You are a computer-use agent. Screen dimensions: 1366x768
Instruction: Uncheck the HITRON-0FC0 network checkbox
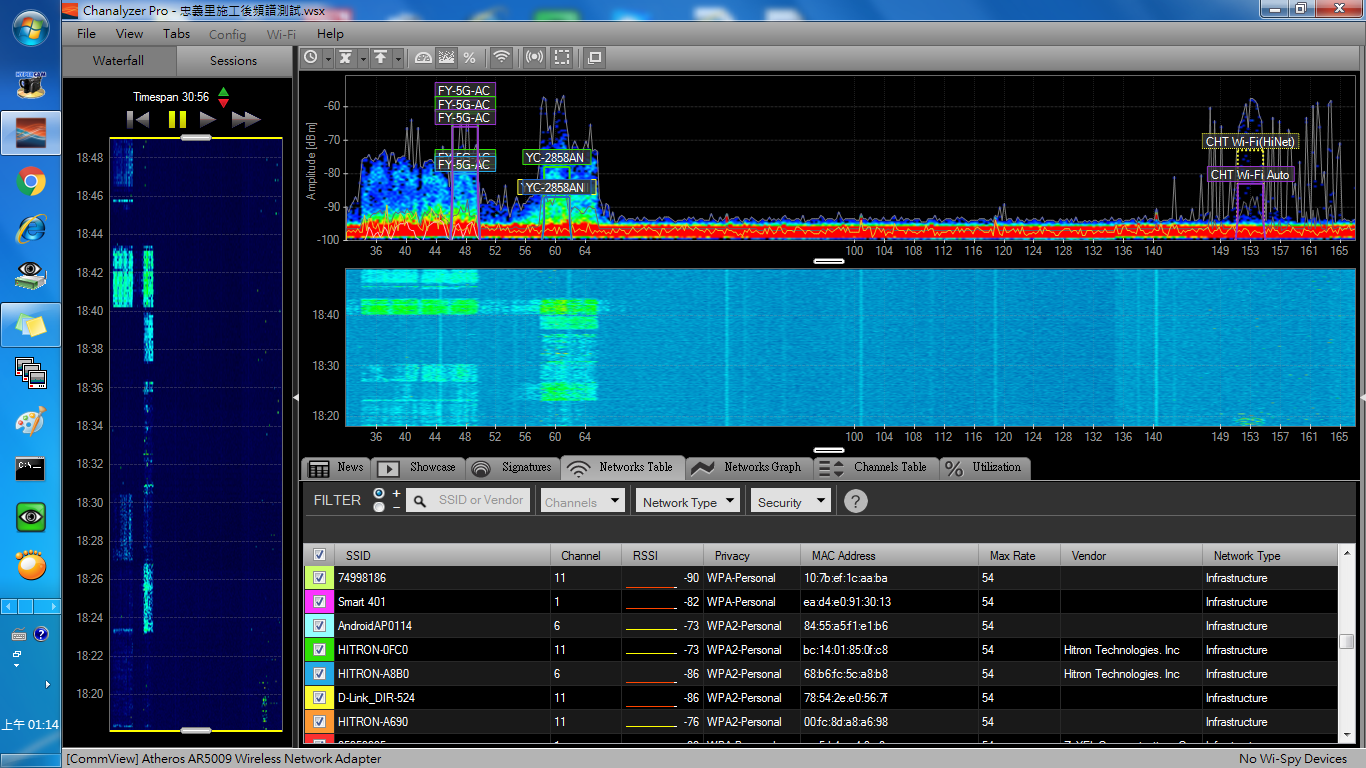click(319, 650)
